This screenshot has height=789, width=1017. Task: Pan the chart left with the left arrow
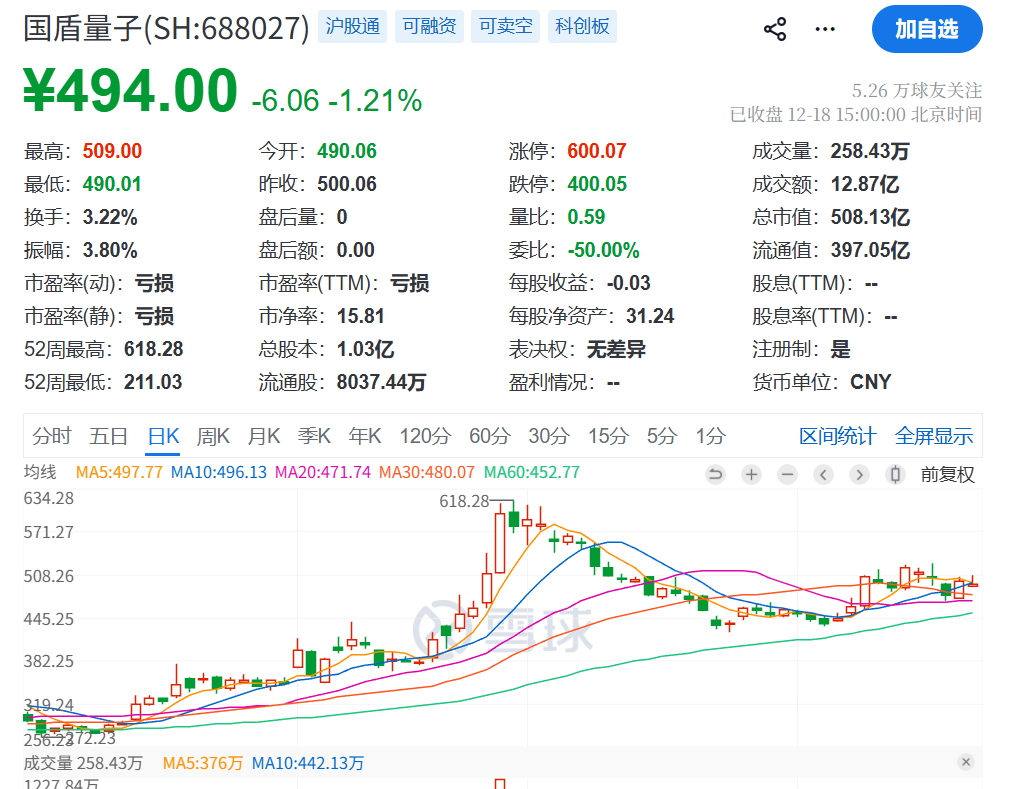click(x=822, y=475)
